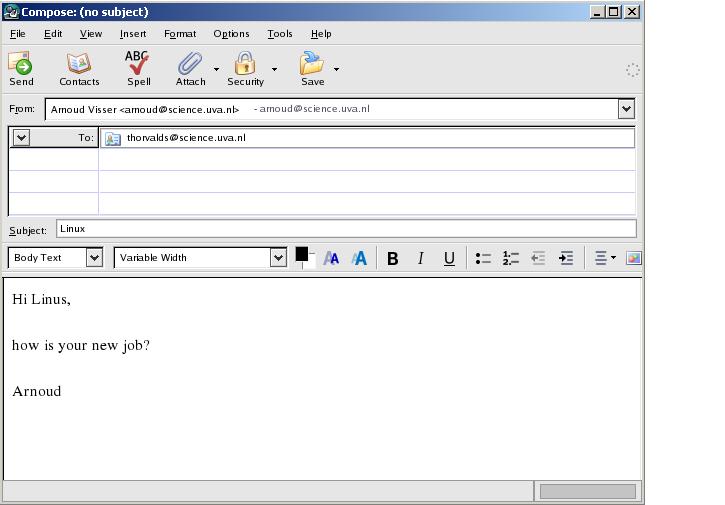Open the Format menu
The height and width of the screenshot is (505, 725).
[180, 34]
